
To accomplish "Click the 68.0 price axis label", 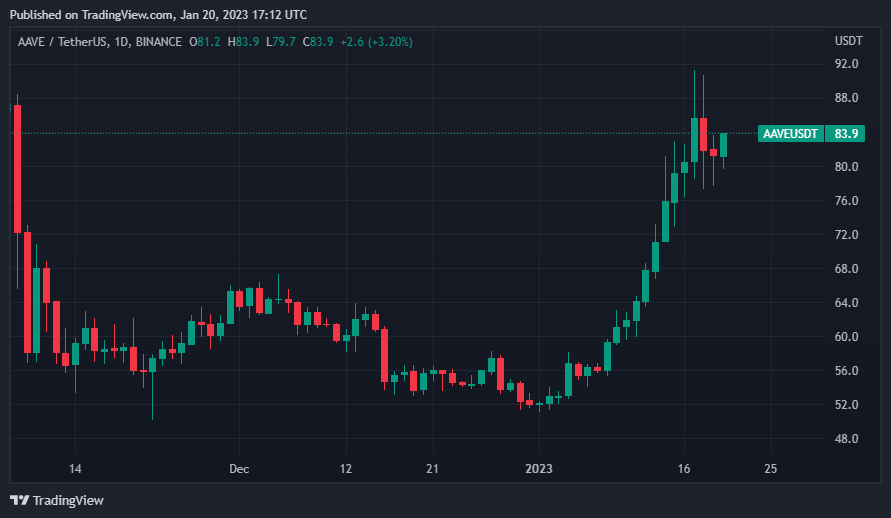I will coord(846,269).
